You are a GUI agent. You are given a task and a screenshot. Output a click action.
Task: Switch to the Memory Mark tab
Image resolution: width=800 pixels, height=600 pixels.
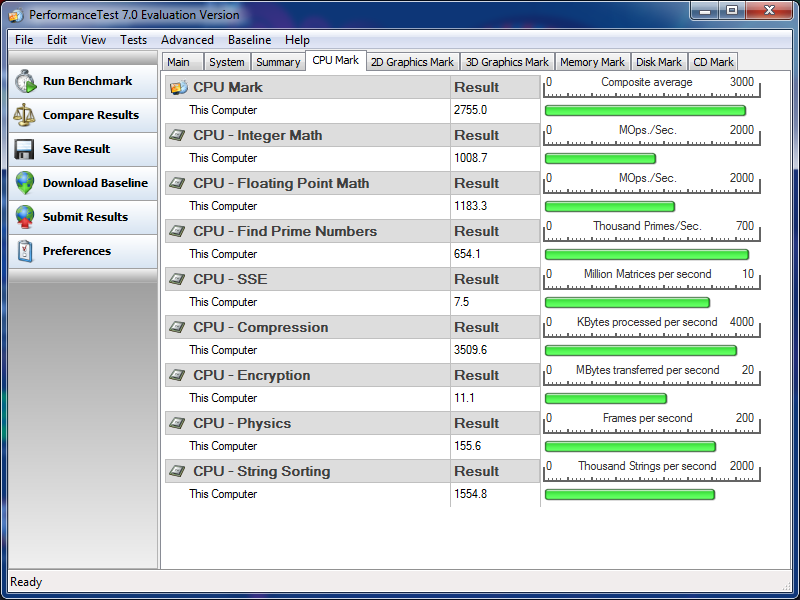(592, 62)
